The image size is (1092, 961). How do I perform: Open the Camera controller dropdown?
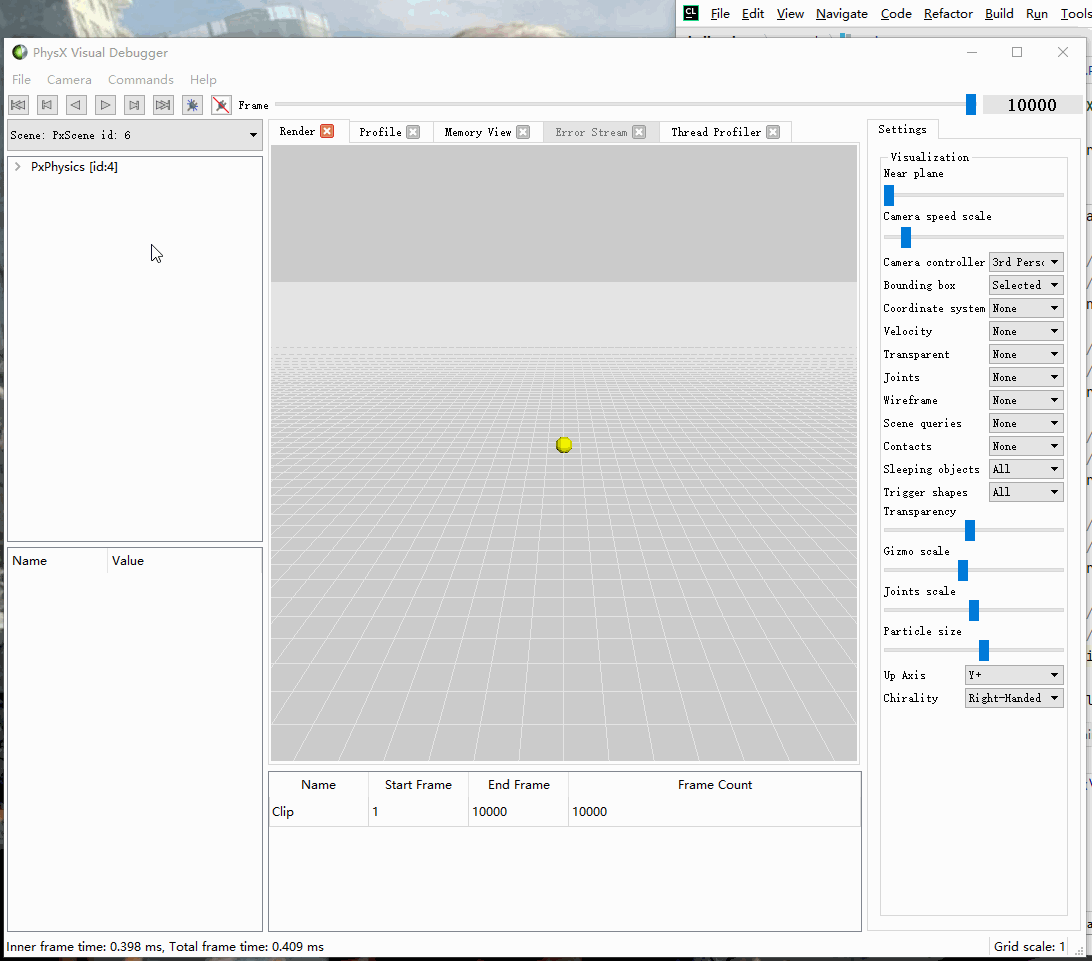1026,263
